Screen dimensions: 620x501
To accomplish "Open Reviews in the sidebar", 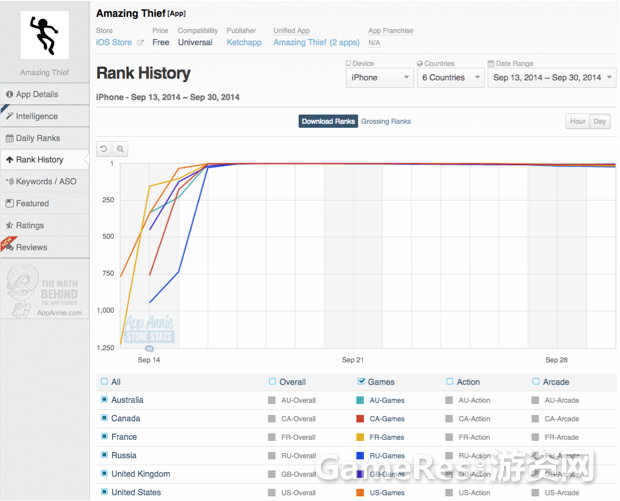I will tap(45, 247).
